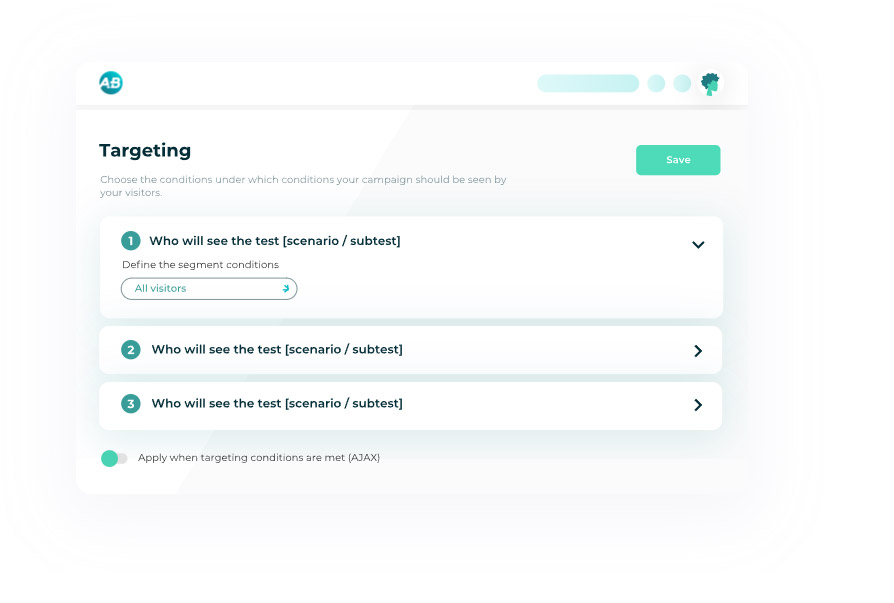894x603 pixels.
Task: Click the Apply when targeting conditions label
Action: pos(259,458)
